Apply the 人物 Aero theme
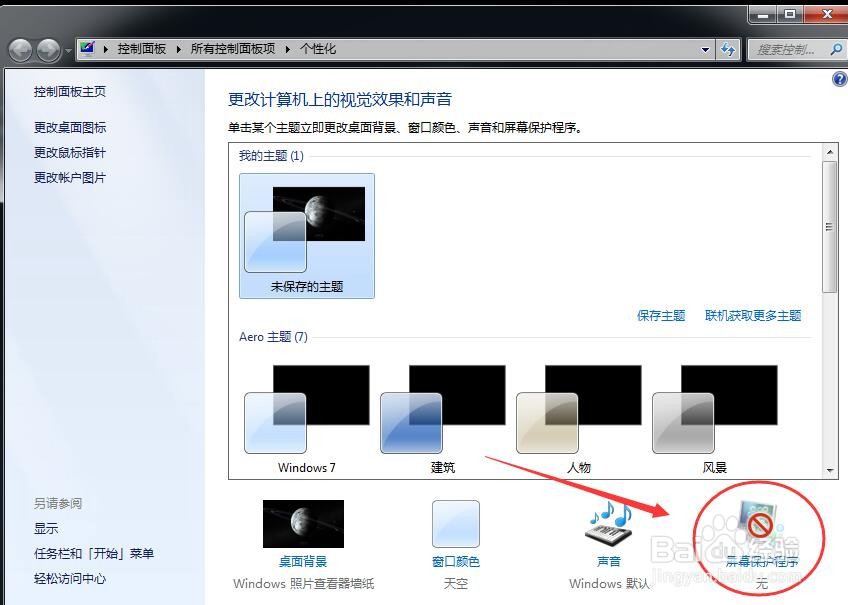This screenshot has height=605, width=848. point(579,418)
